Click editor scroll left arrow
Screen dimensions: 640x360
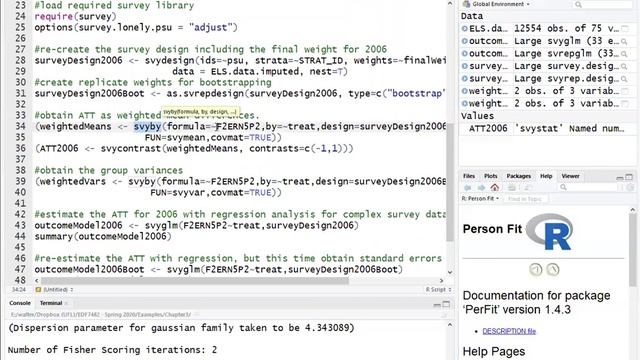pyautogui.click(x=37, y=281)
